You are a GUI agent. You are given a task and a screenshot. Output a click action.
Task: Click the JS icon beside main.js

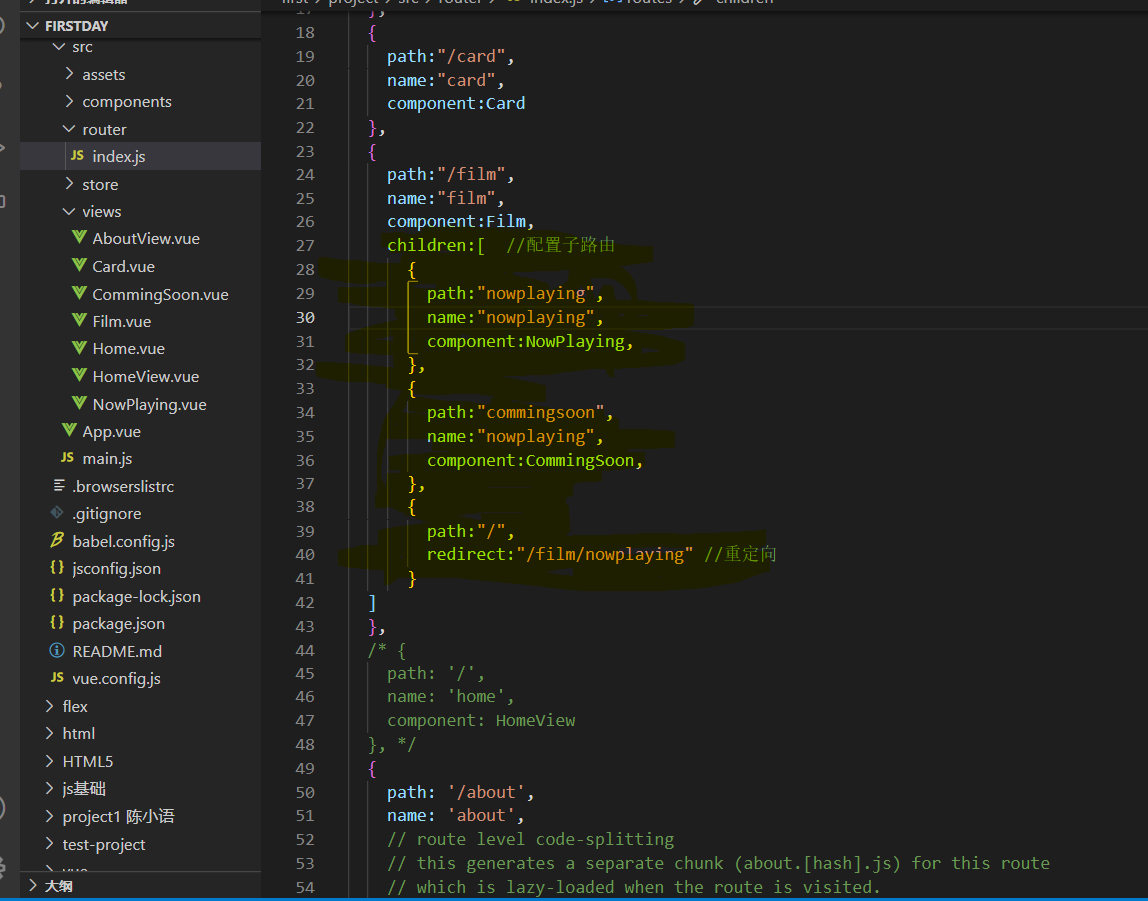coord(67,457)
